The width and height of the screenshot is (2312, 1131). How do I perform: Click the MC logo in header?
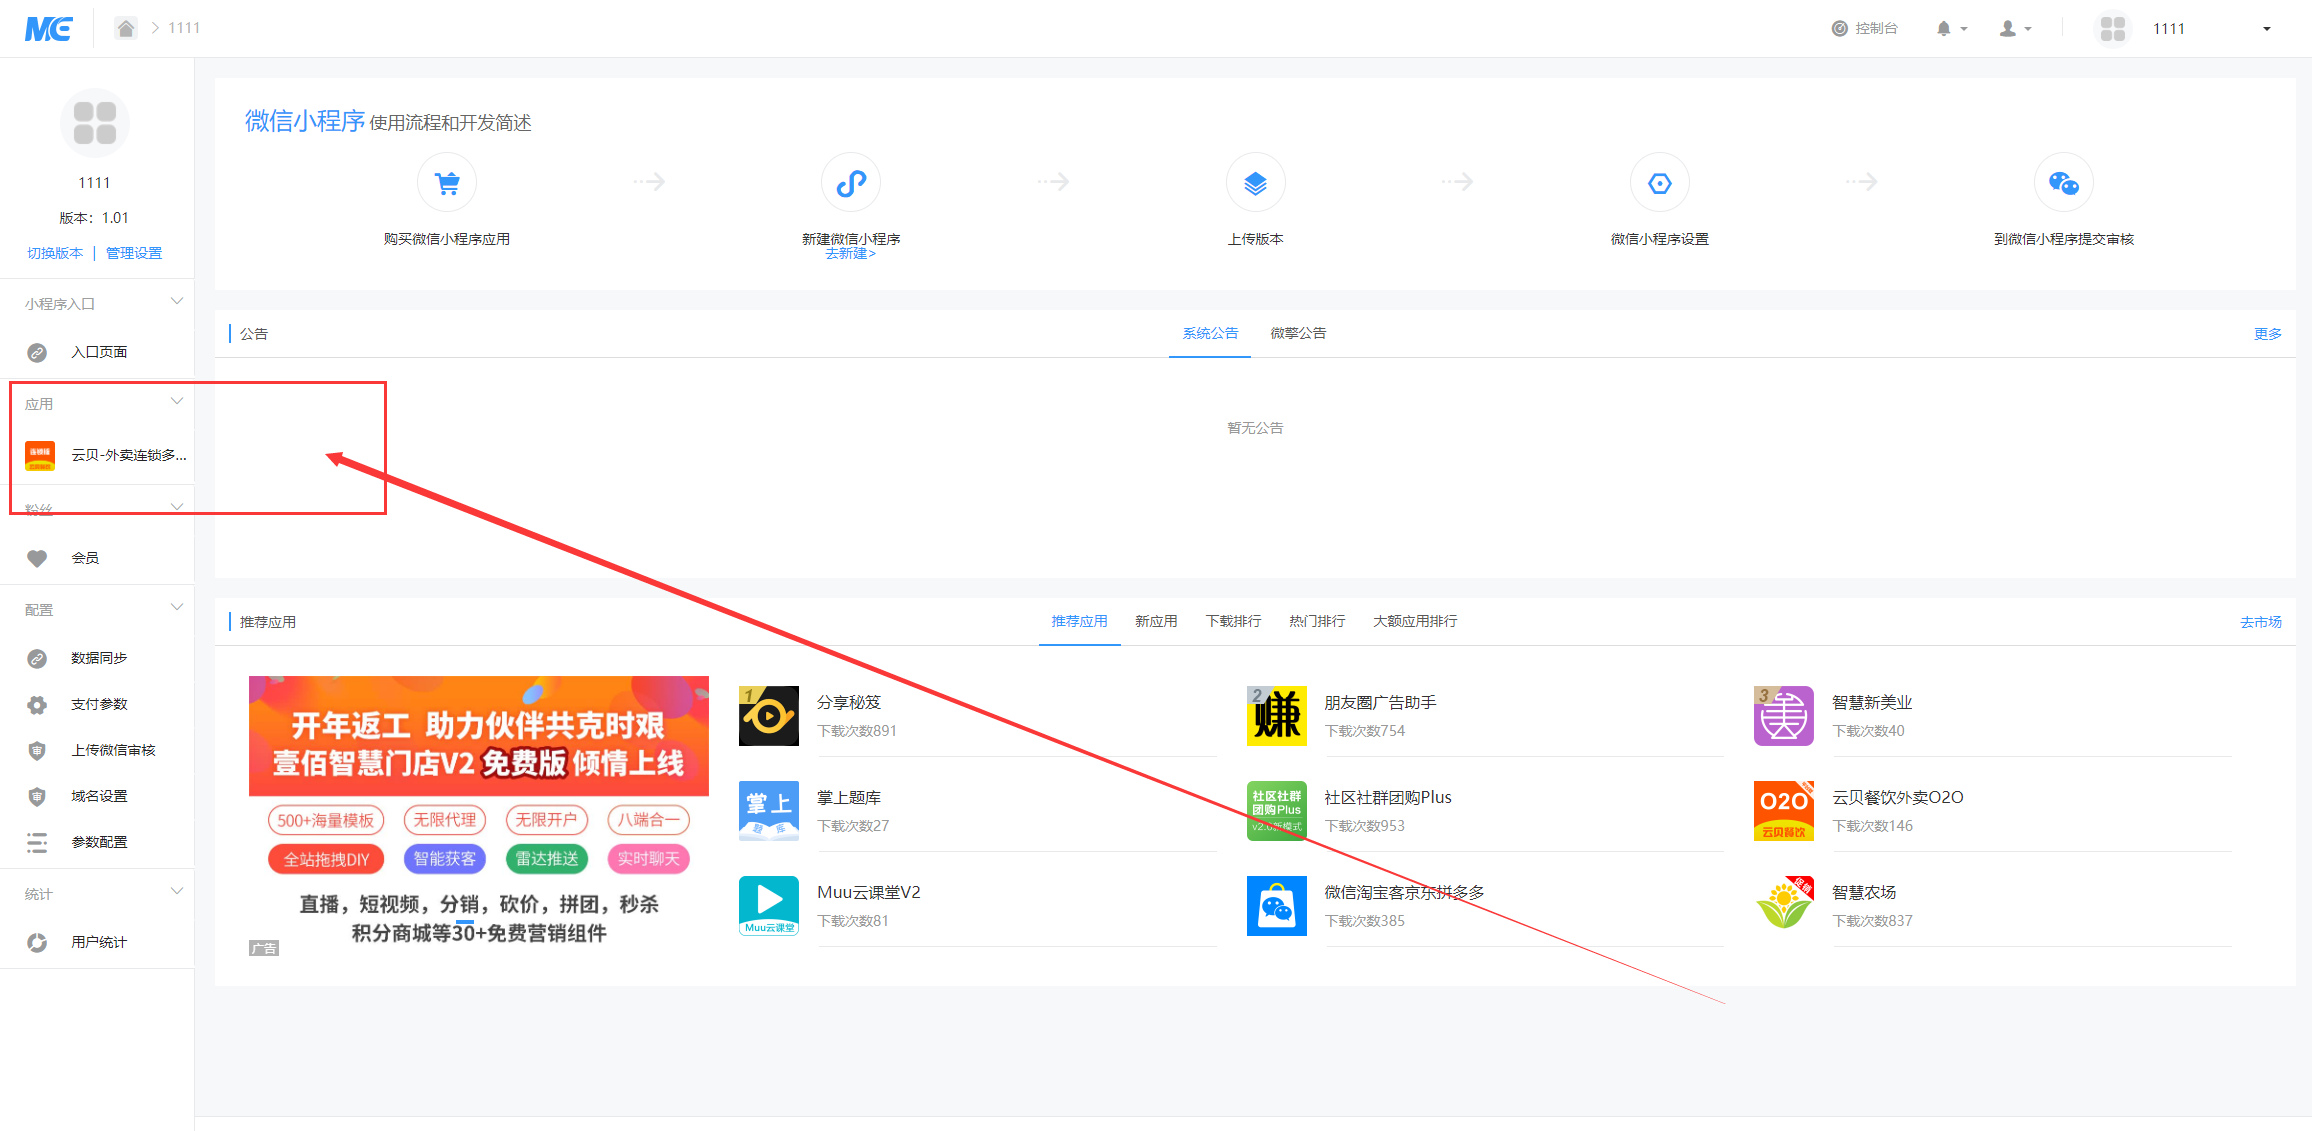[48, 29]
